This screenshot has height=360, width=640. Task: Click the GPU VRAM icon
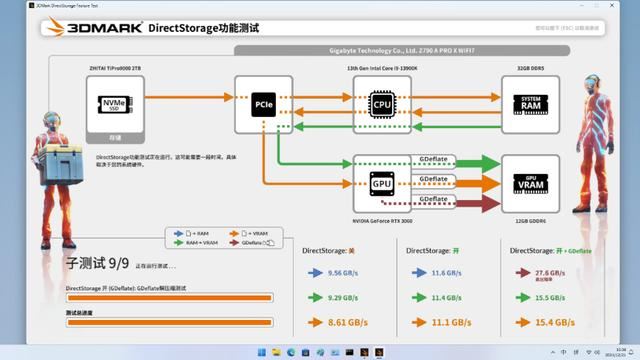point(530,184)
